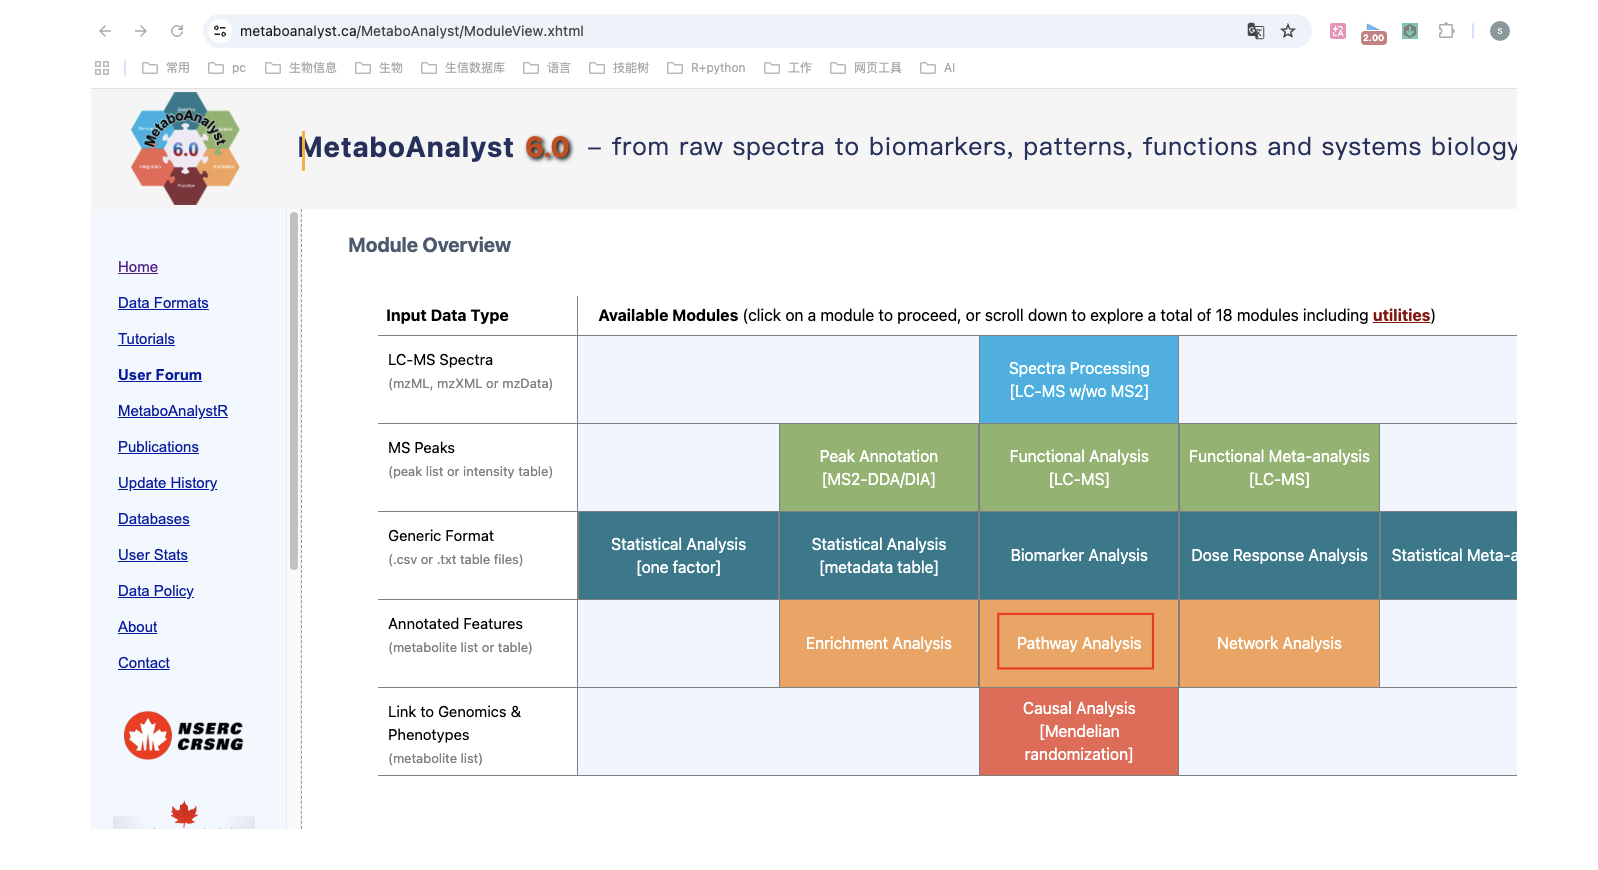Go to Home in the sidebar
Screen dimensions: 1598x870
tap(138, 267)
